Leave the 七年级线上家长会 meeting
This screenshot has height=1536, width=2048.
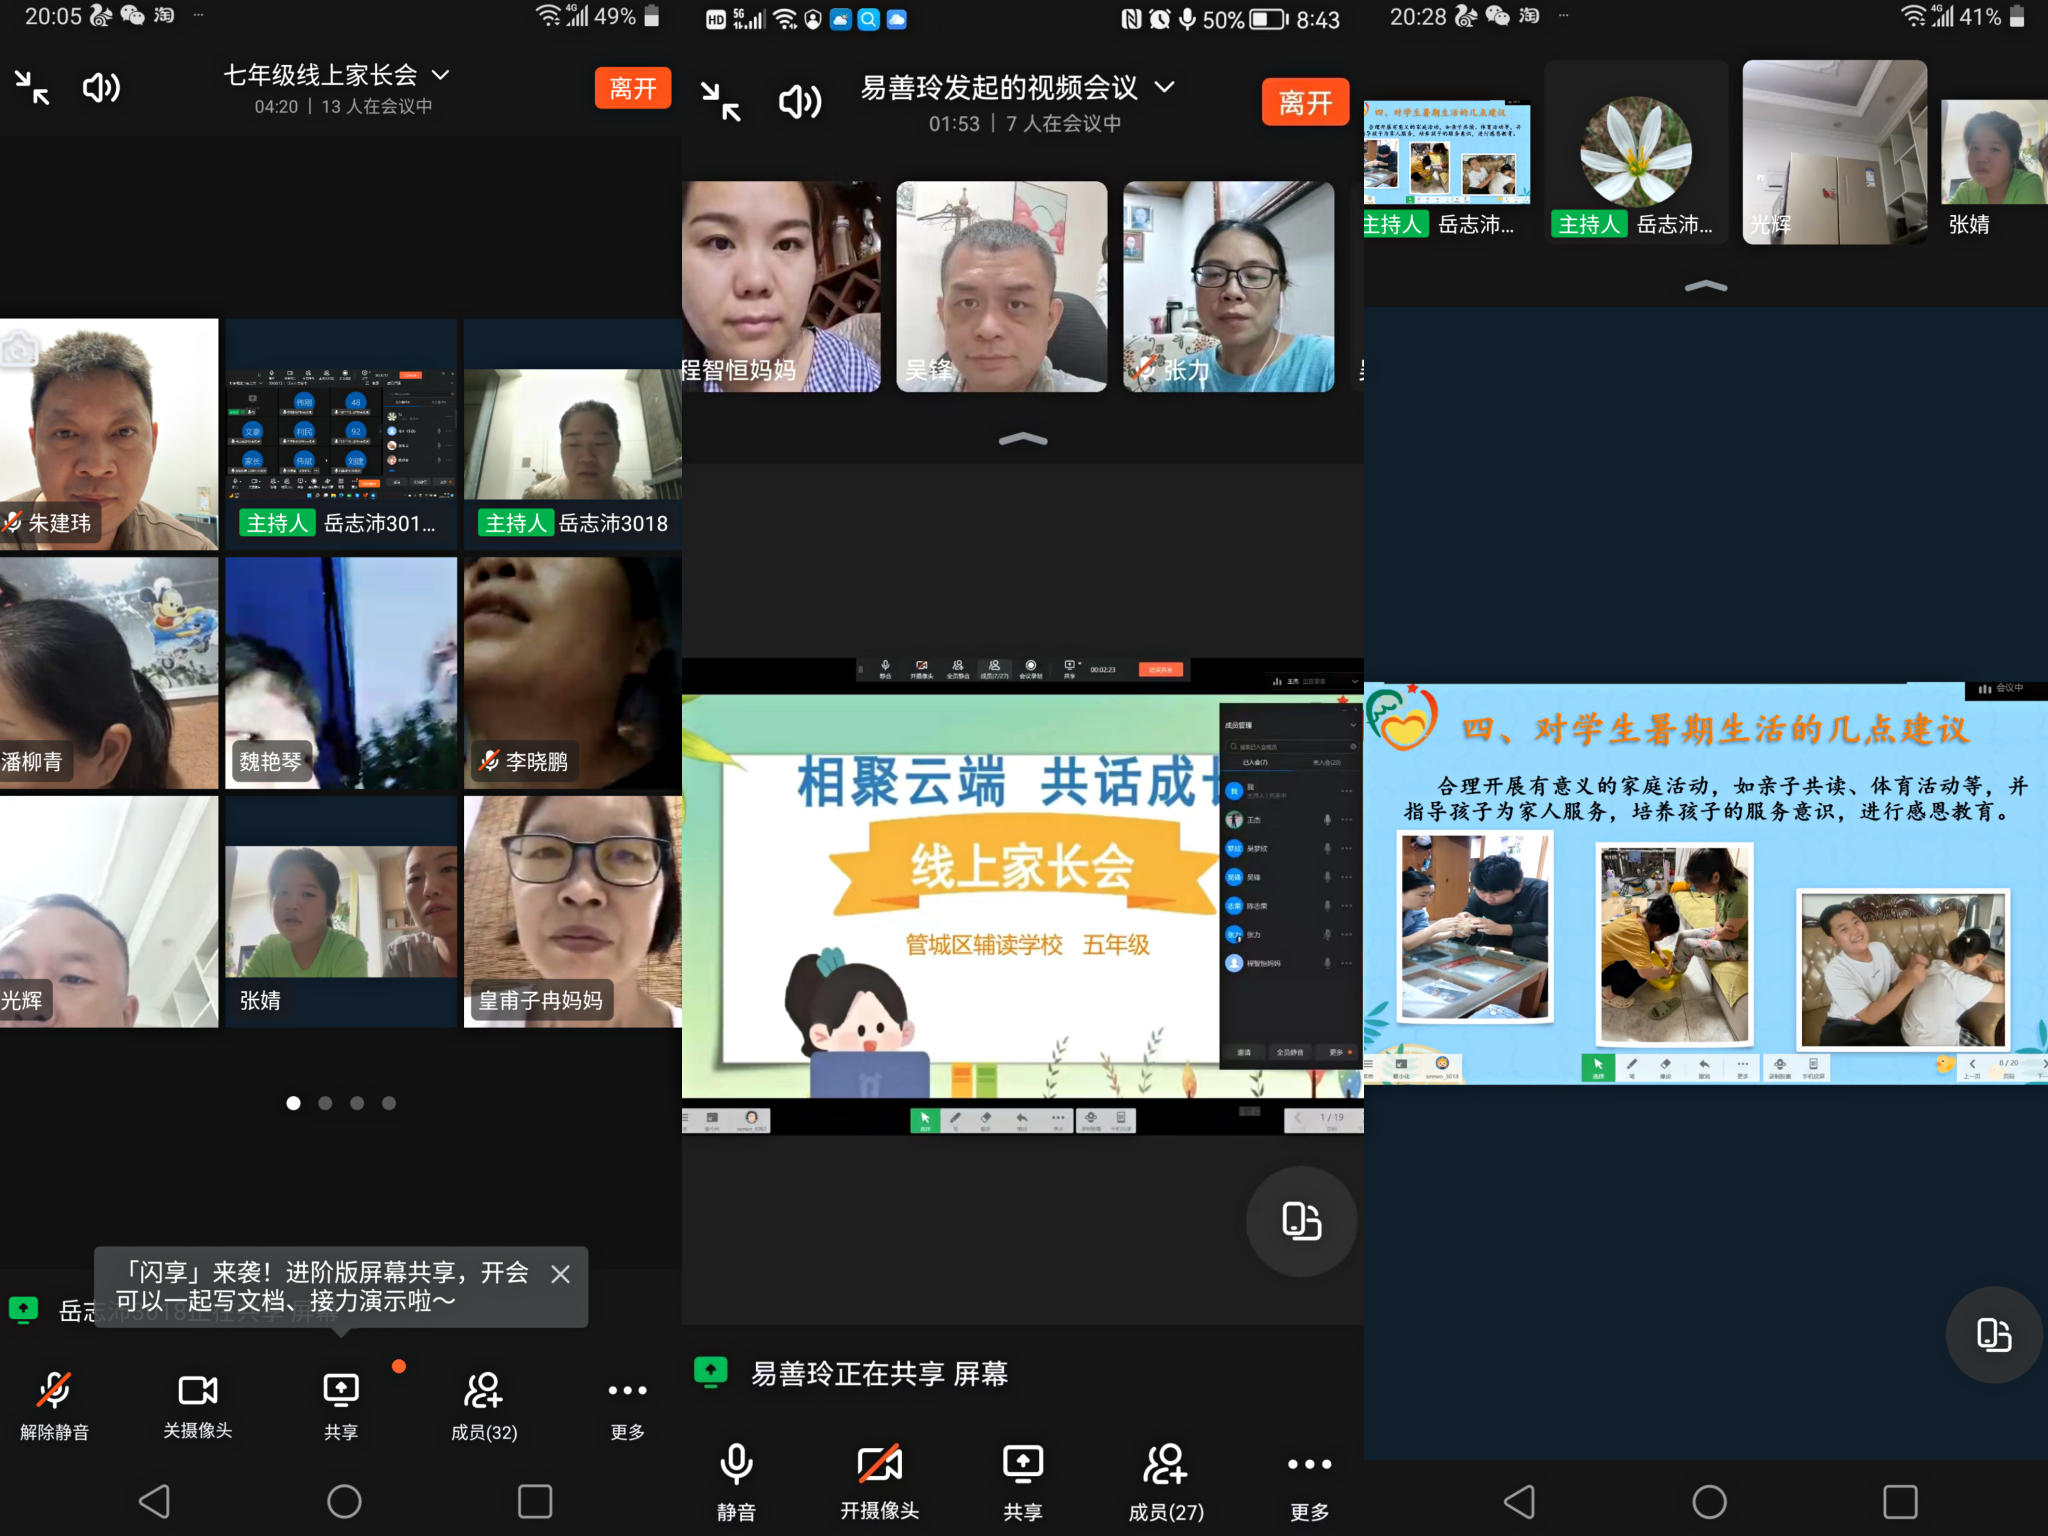(632, 88)
